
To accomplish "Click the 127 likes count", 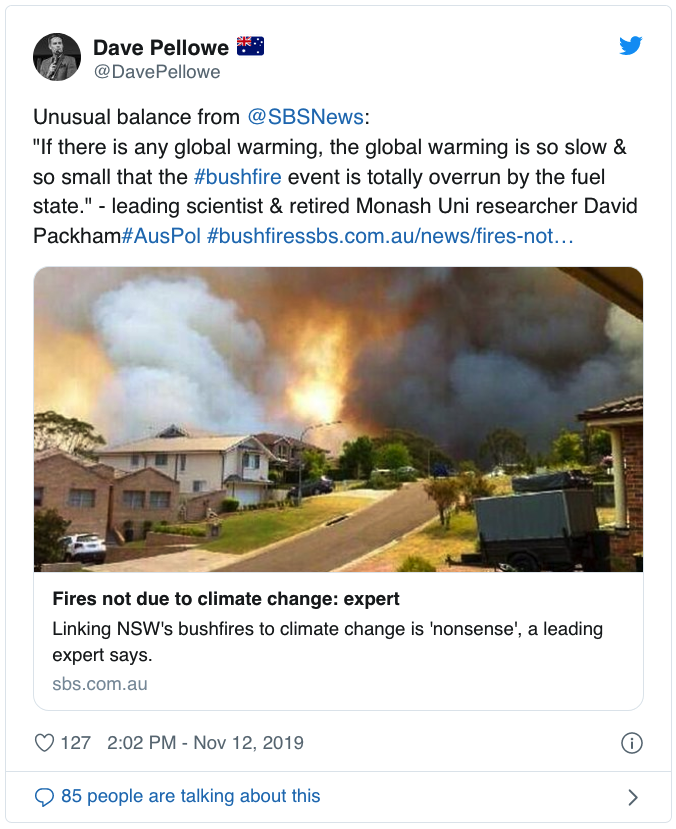I will [76, 743].
